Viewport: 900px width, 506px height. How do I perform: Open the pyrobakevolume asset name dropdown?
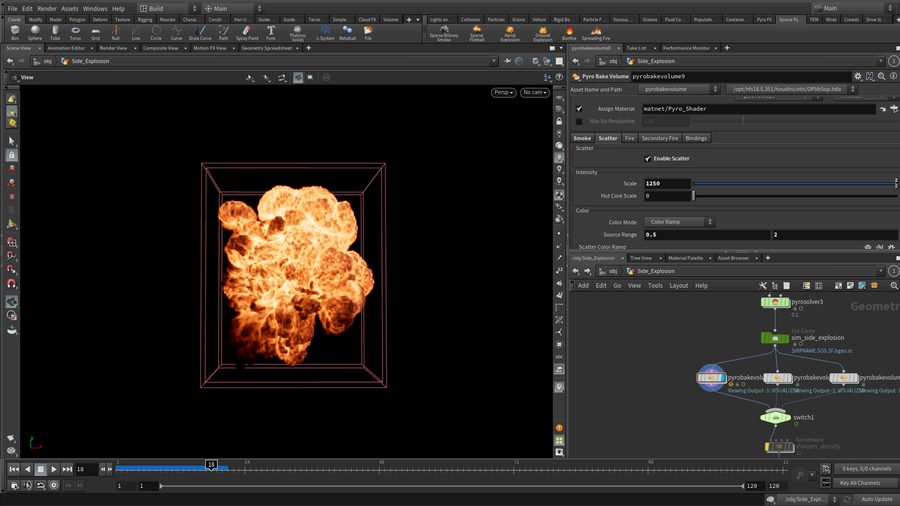(680, 89)
